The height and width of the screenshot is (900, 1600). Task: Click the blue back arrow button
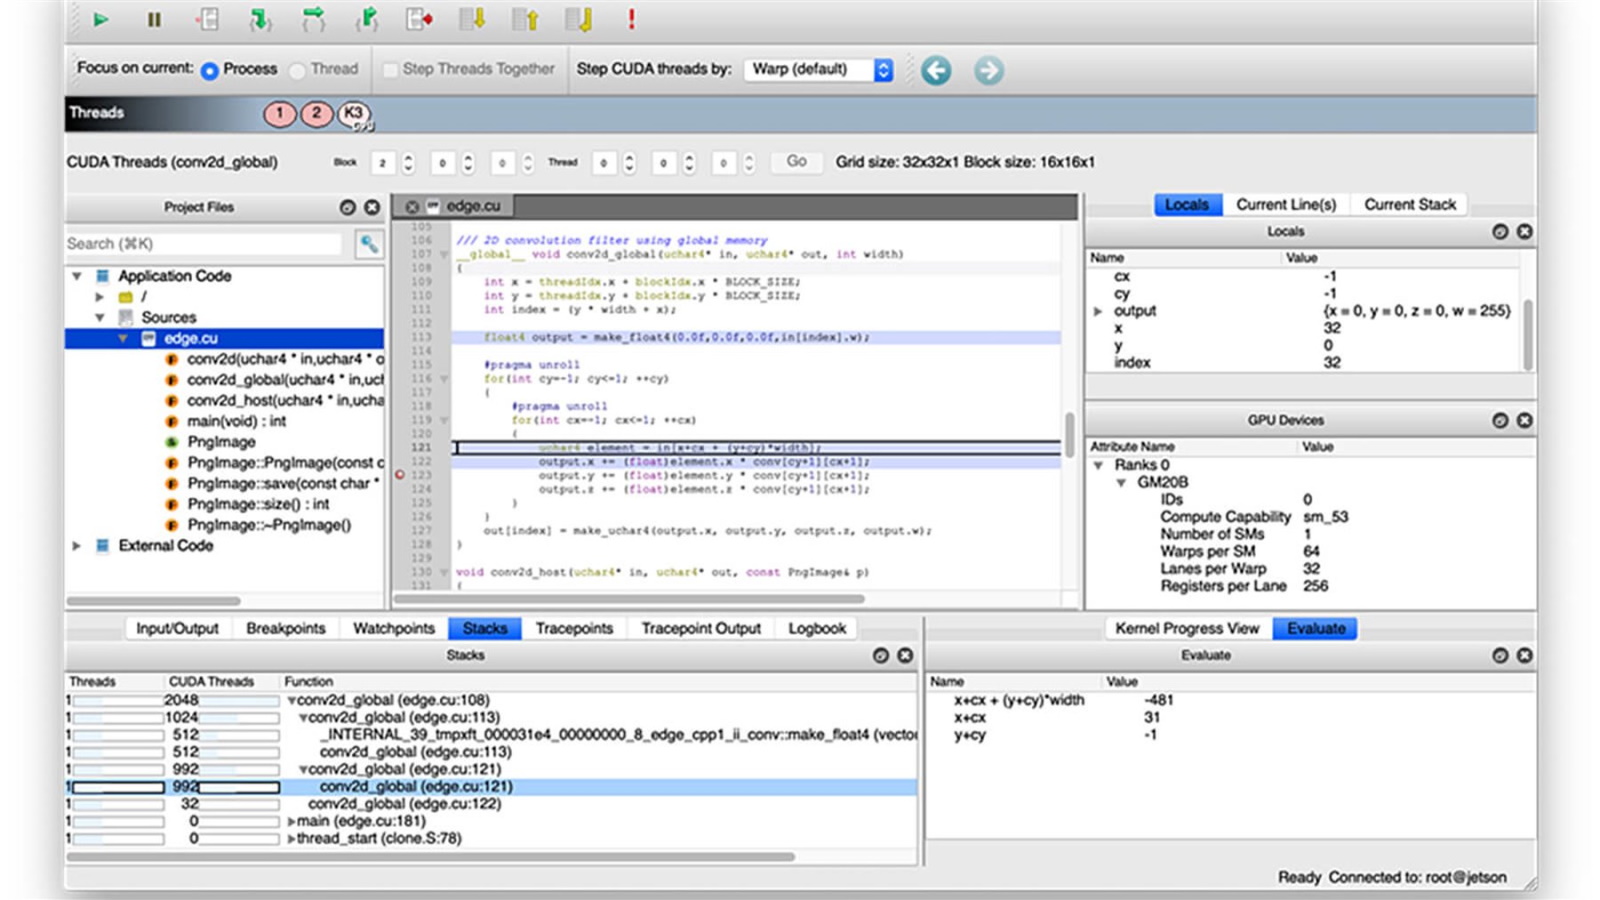coord(936,70)
